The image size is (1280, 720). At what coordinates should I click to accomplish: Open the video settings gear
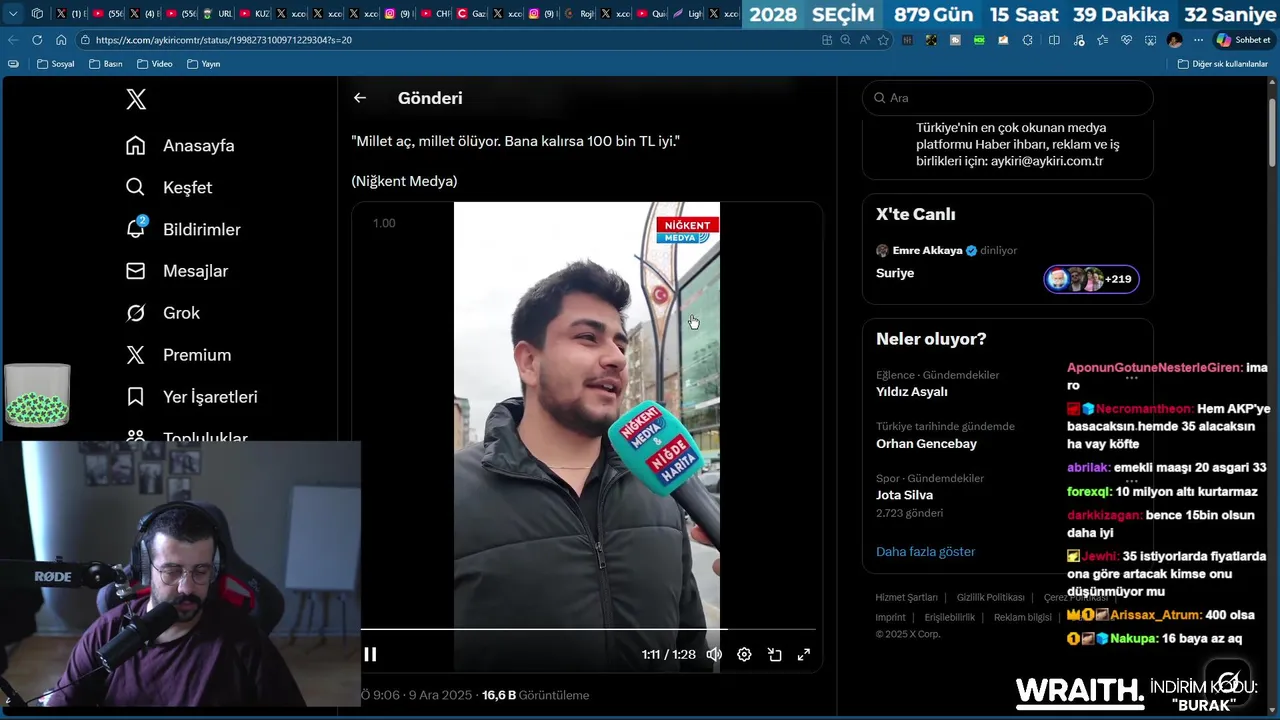coord(744,654)
